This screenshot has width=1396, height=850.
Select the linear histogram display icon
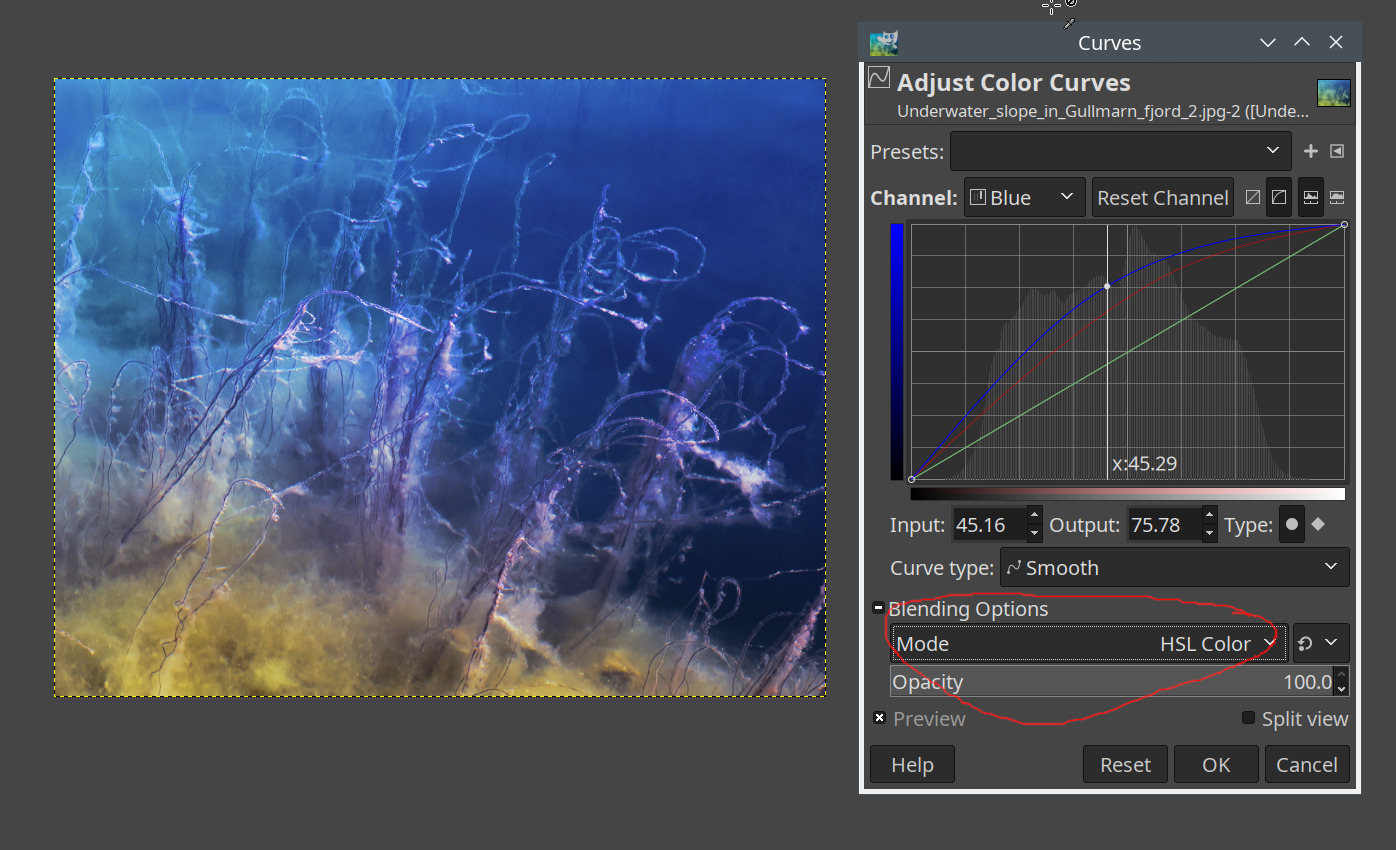tap(1310, 197)
